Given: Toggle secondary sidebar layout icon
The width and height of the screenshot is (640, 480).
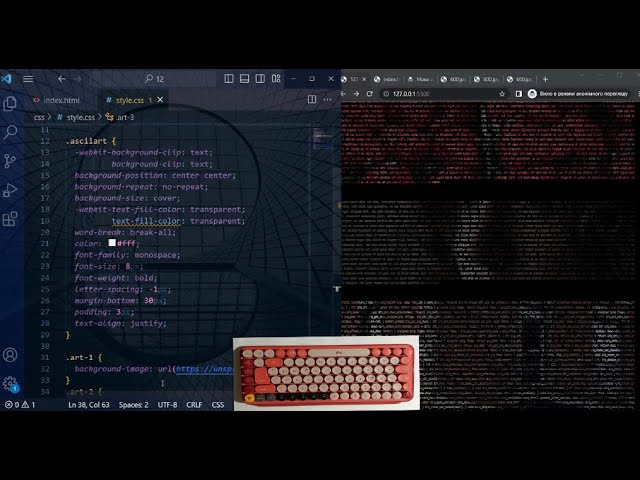Looking at the screenshot, I should (260, 79).
